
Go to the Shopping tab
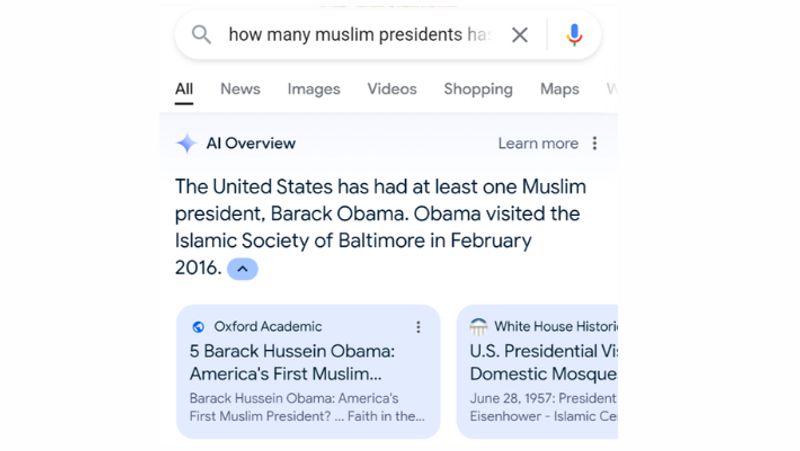(478, 89)
